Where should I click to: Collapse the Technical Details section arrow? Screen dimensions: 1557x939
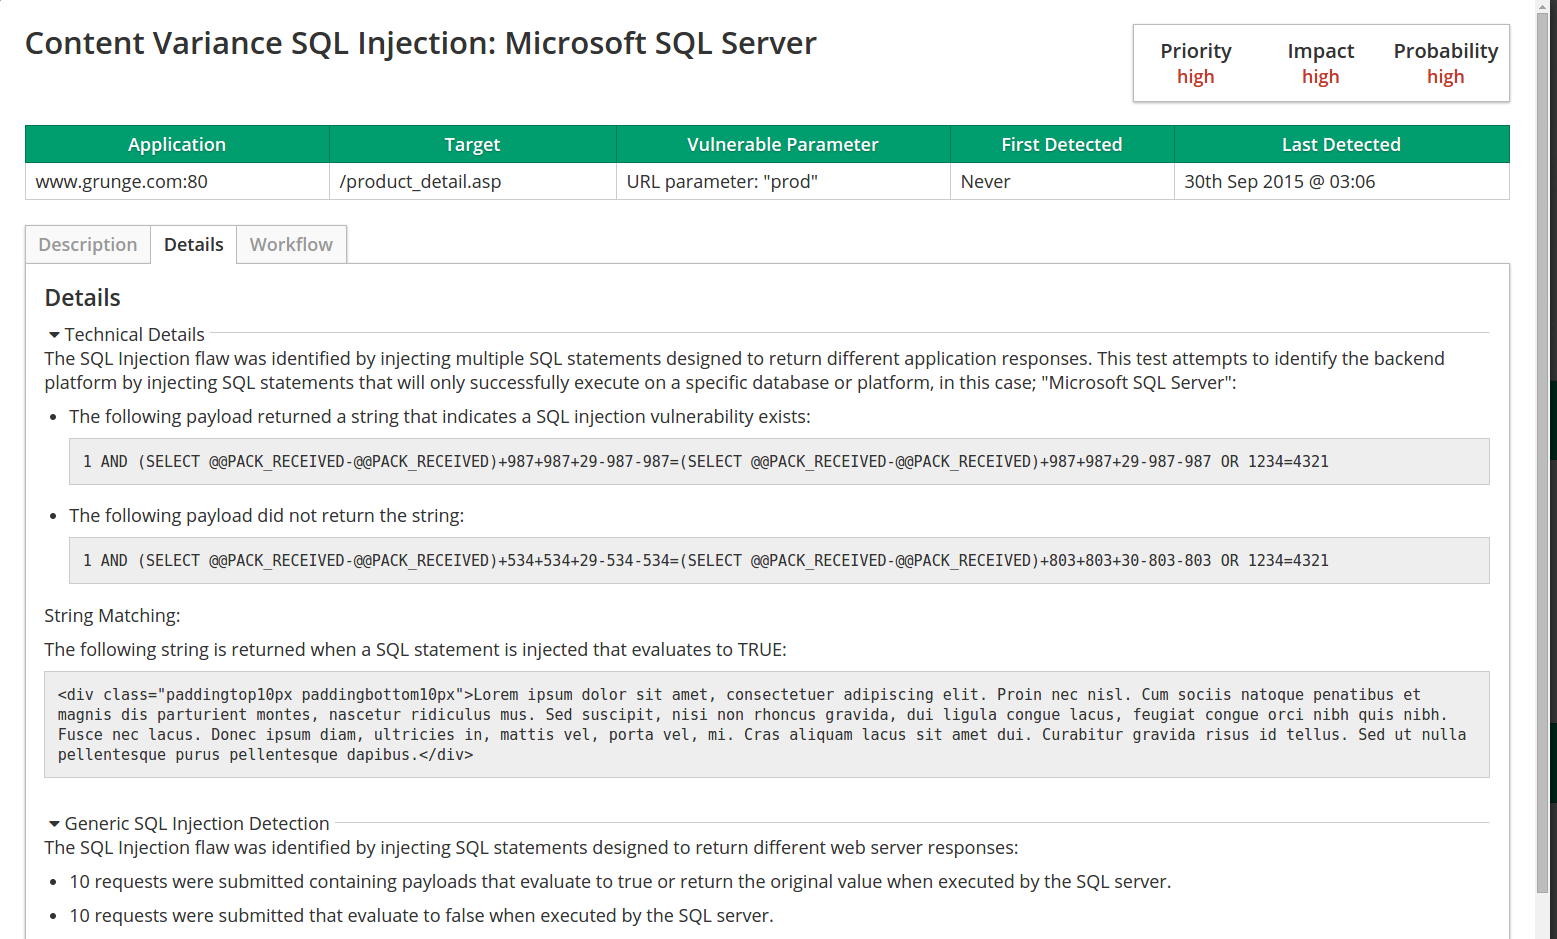pos(54,335)
